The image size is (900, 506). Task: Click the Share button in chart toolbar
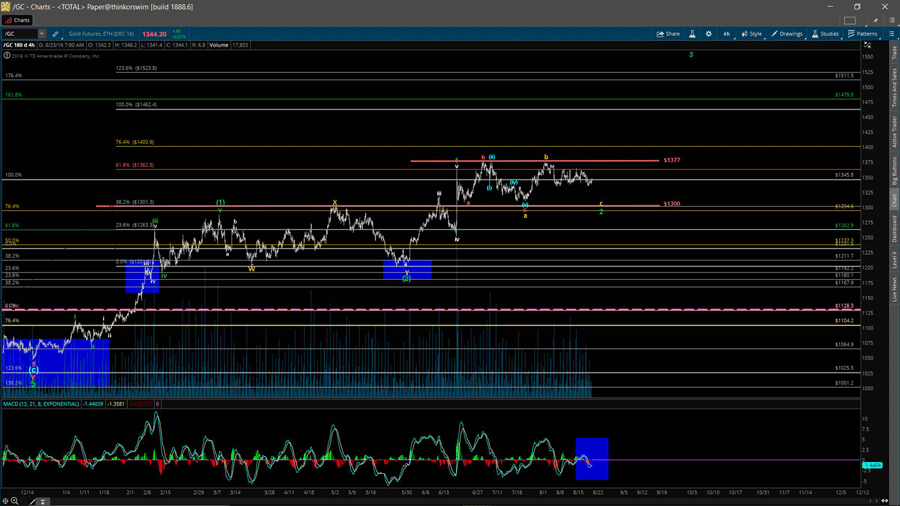[x=668, y=34]
